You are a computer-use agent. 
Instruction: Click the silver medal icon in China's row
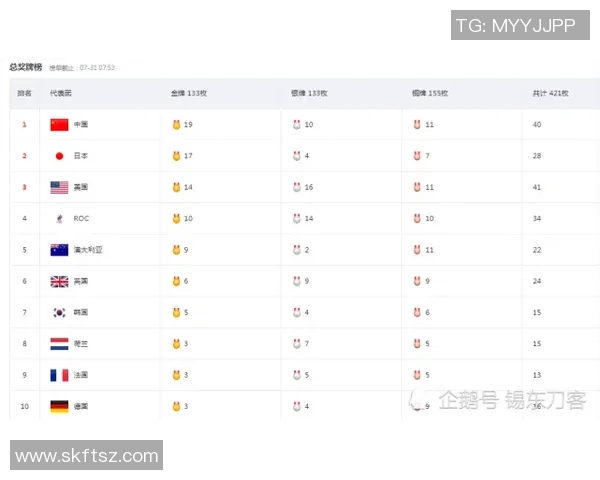coord(297,124)
